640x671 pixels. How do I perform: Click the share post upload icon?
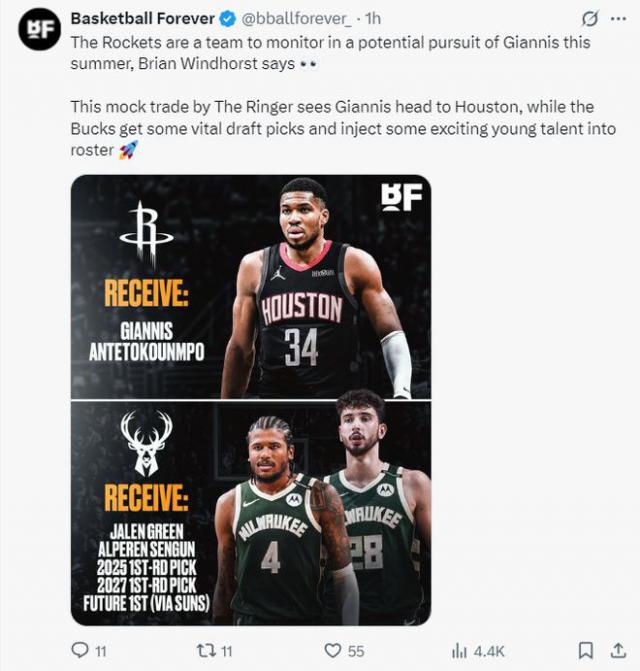click(618, 650)
